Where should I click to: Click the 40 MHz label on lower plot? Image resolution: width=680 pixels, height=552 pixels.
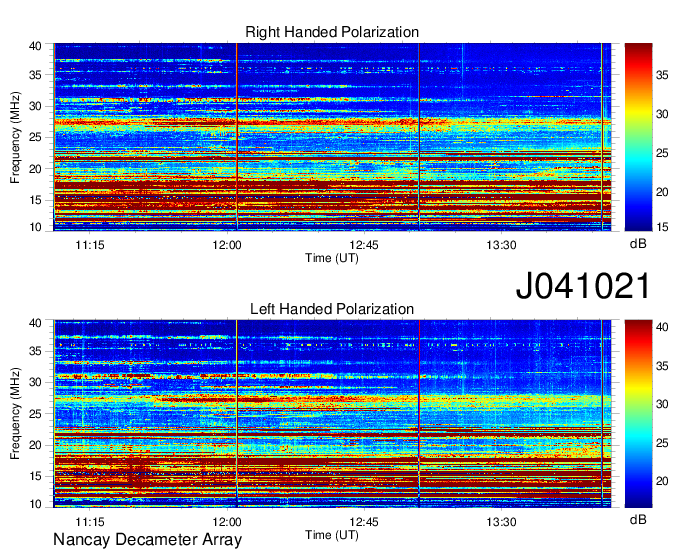(36, 323)
